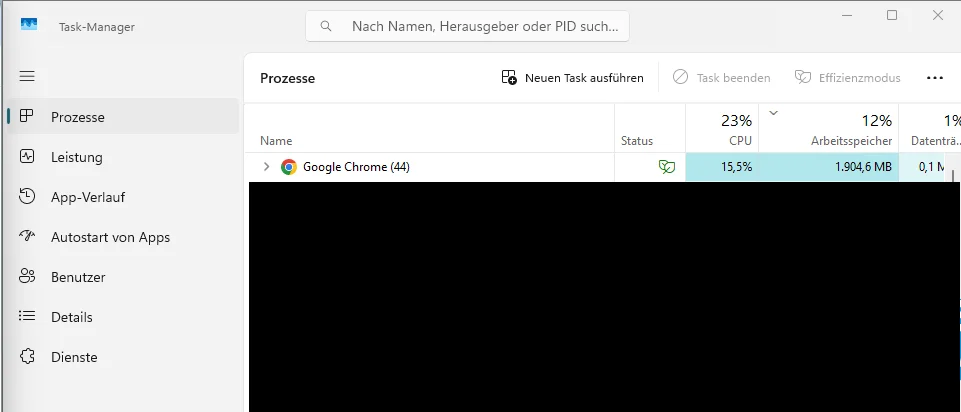Toggle Effizienzmodus for the process
Viewport: 961px width, 412px height.
coord(848,78)
